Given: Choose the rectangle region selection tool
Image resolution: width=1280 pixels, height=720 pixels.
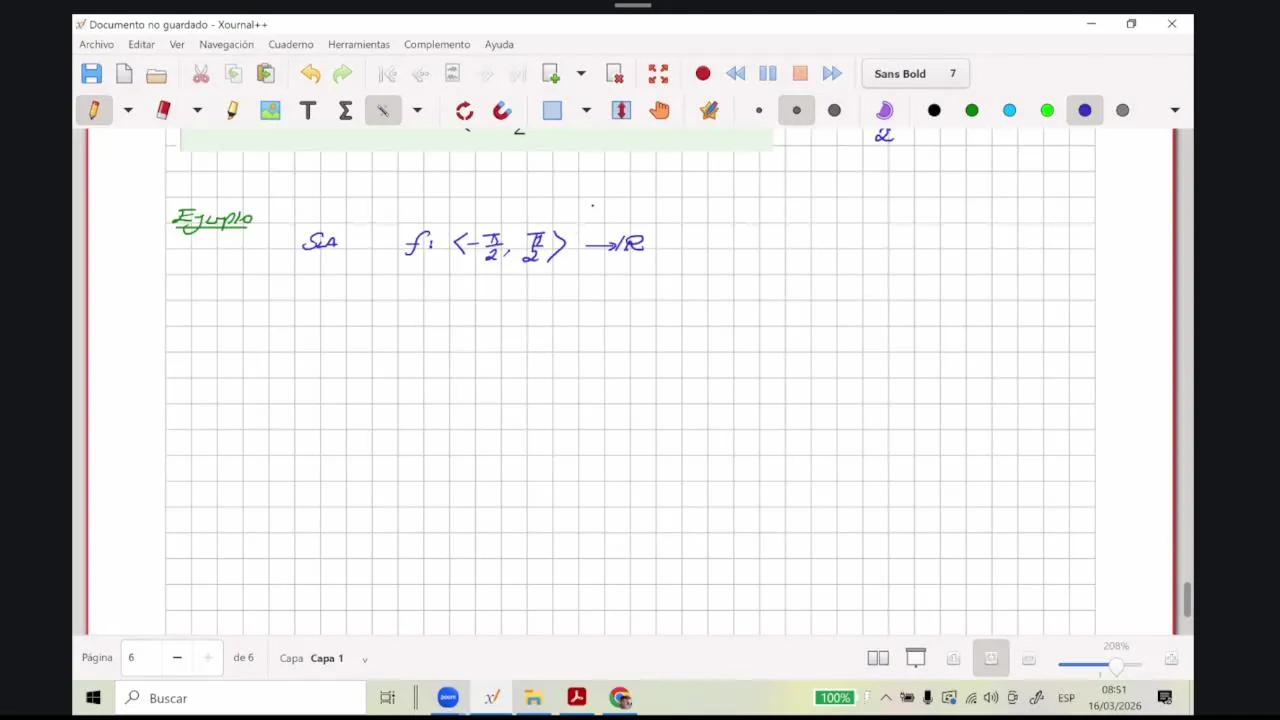Looking at the screenshot, I should click(x=552, y=110).
